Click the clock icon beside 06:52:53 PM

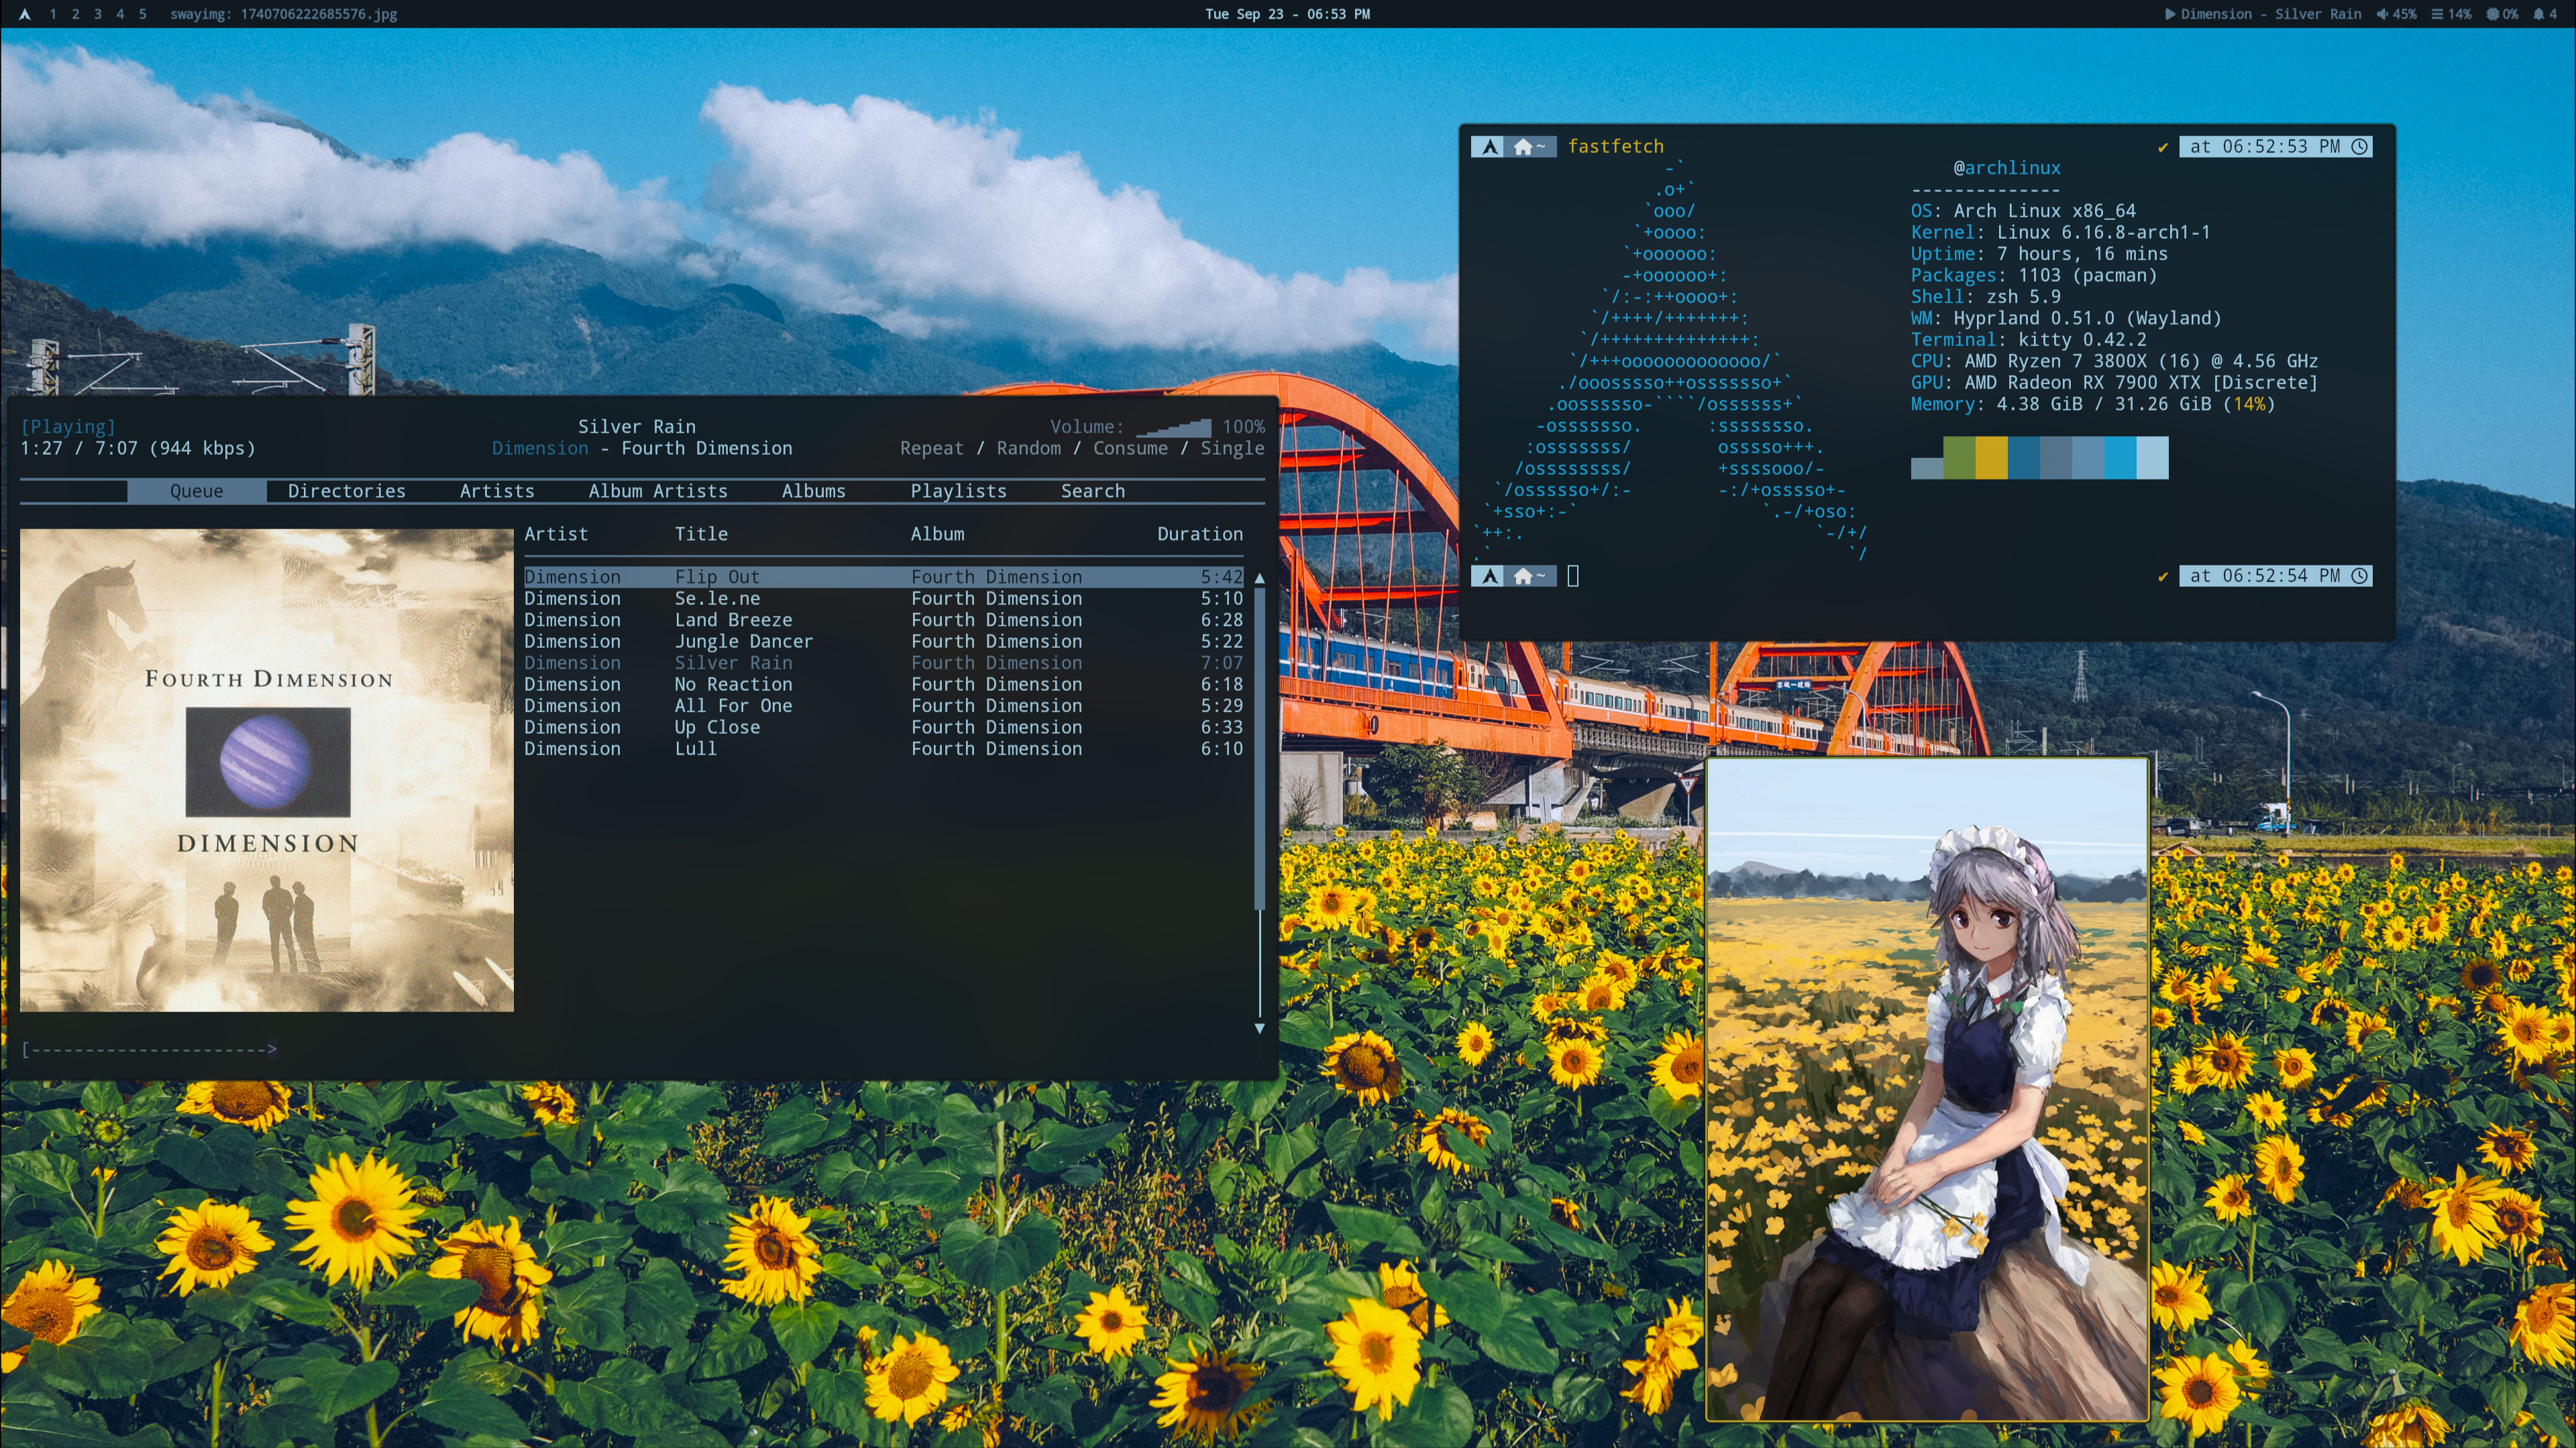click(2359, 147)
